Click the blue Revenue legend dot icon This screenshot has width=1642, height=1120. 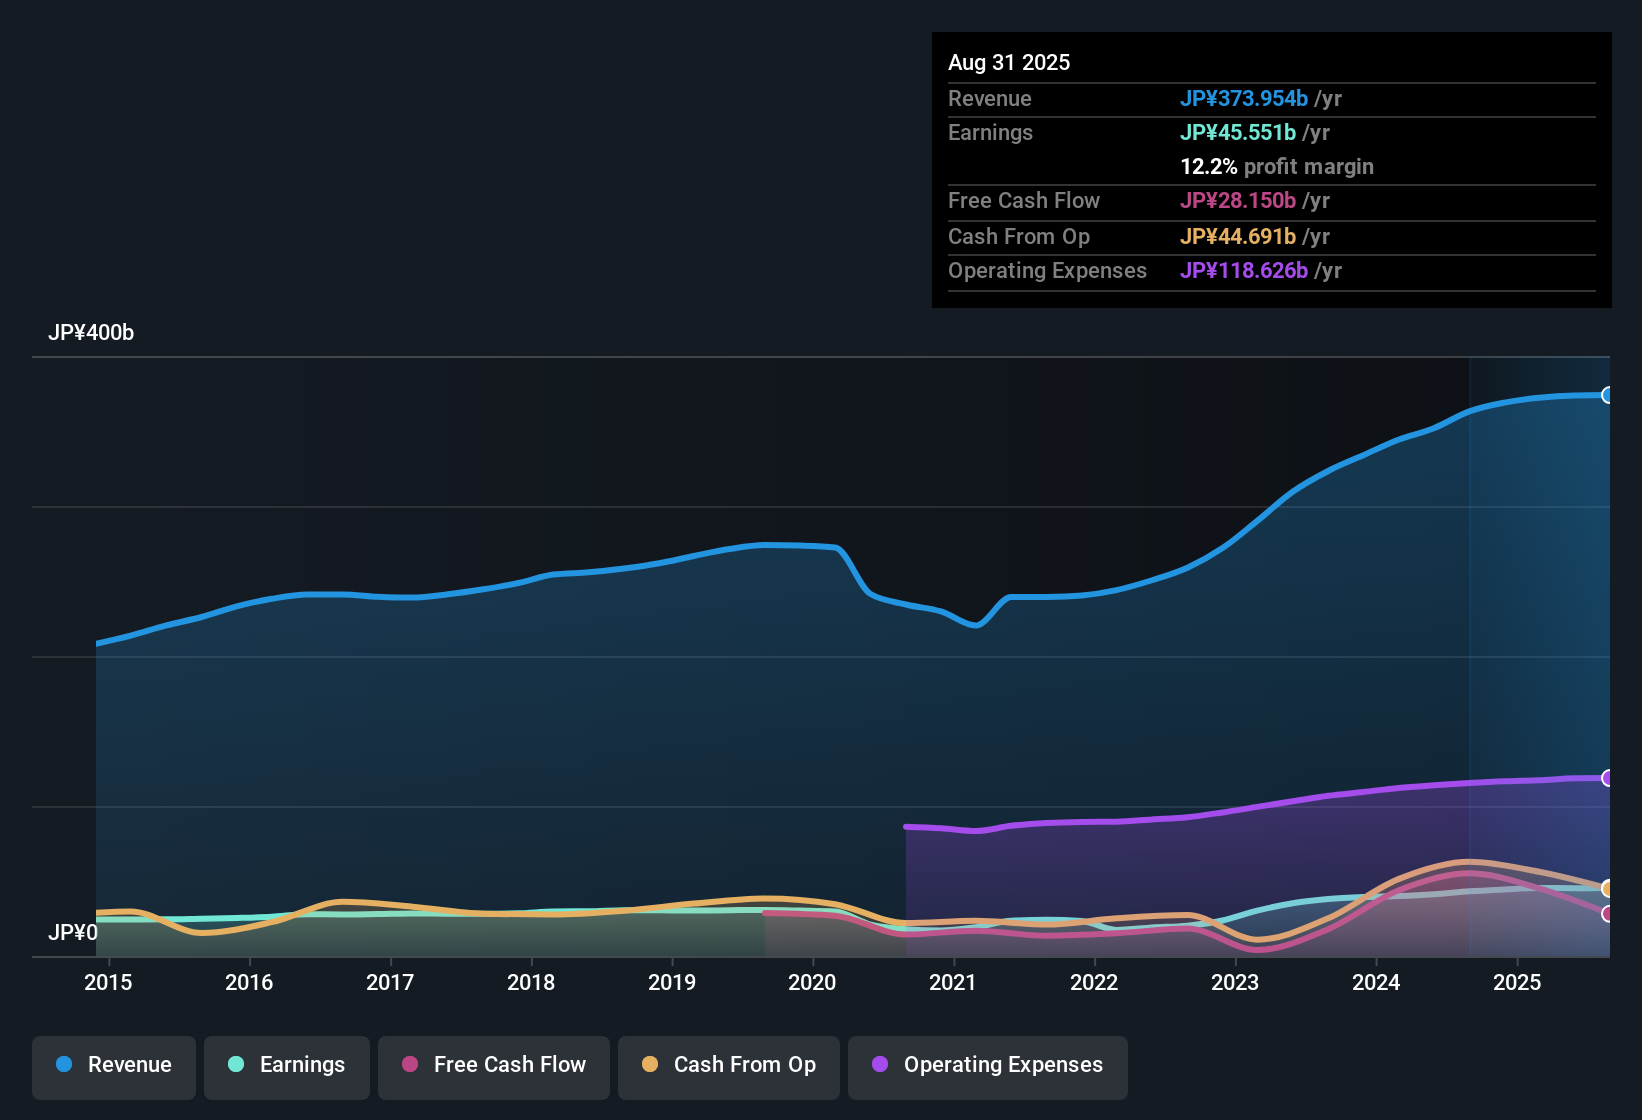[64, 1065]
